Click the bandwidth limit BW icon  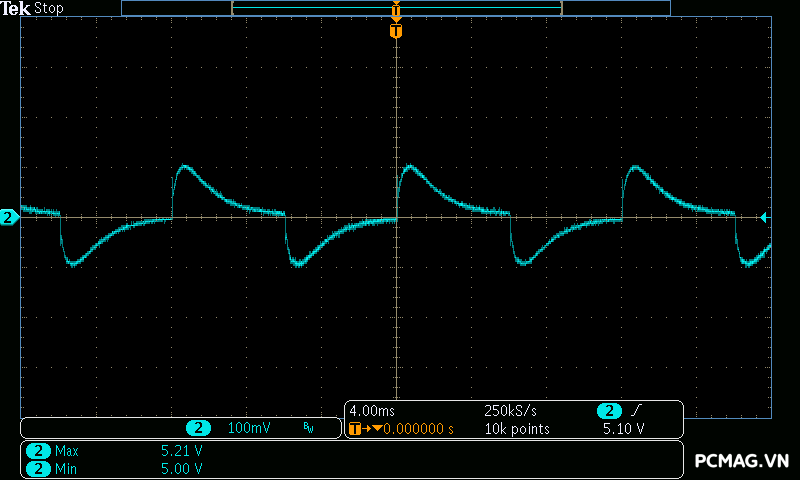click(308, 428)
